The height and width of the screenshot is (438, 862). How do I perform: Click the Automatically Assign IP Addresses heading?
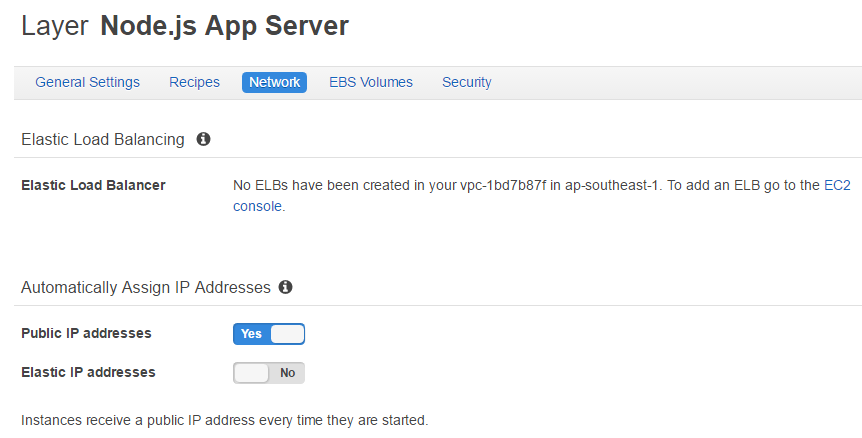[146, 287]
